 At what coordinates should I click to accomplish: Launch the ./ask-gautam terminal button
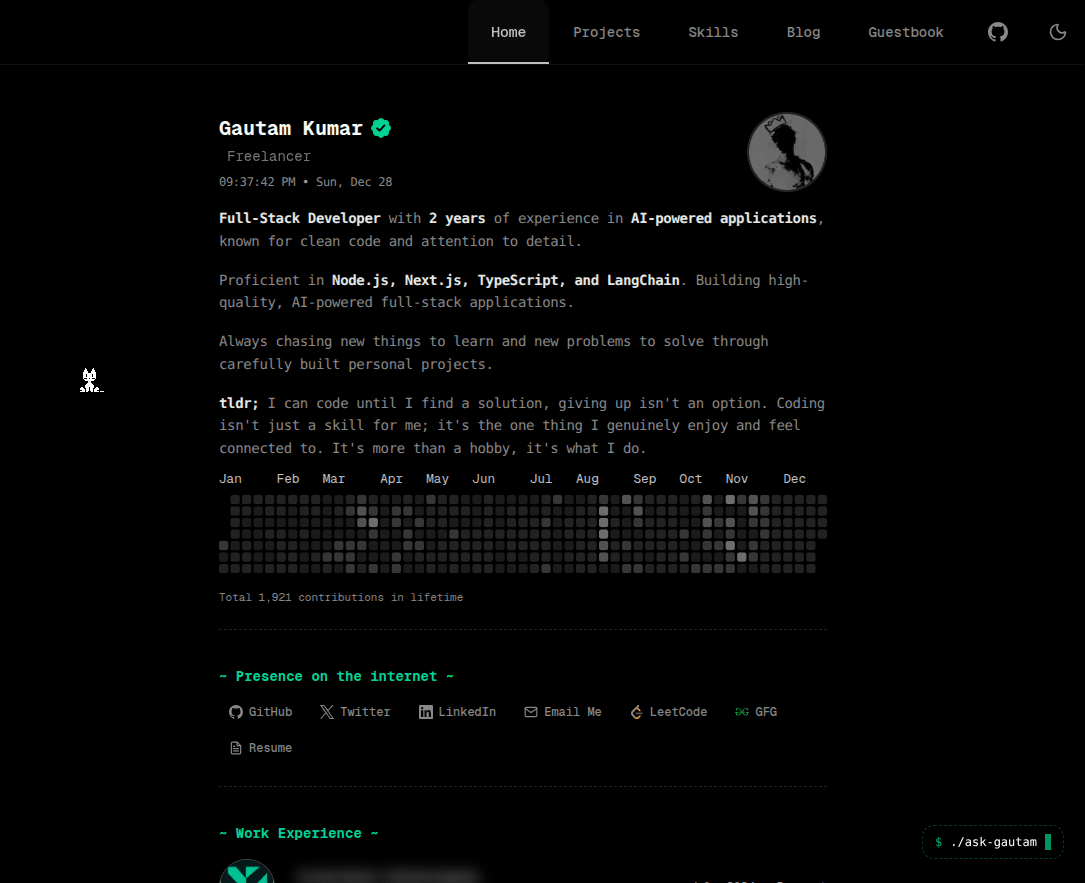[x=992, y=842]
